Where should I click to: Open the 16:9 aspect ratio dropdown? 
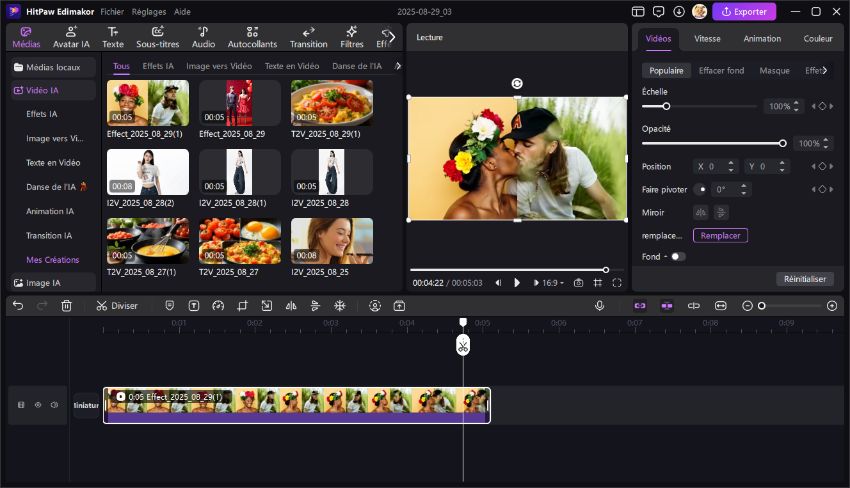point(552,283)
